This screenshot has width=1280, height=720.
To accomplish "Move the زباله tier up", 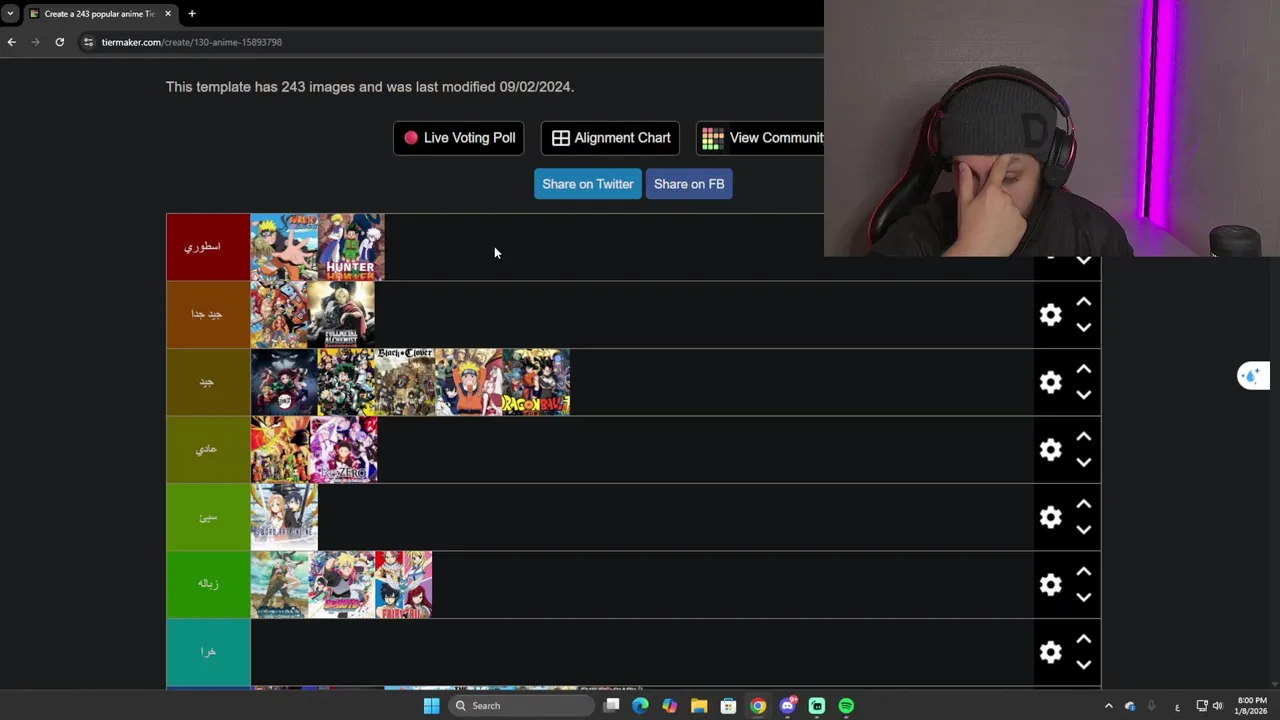I will point(1083,572).
